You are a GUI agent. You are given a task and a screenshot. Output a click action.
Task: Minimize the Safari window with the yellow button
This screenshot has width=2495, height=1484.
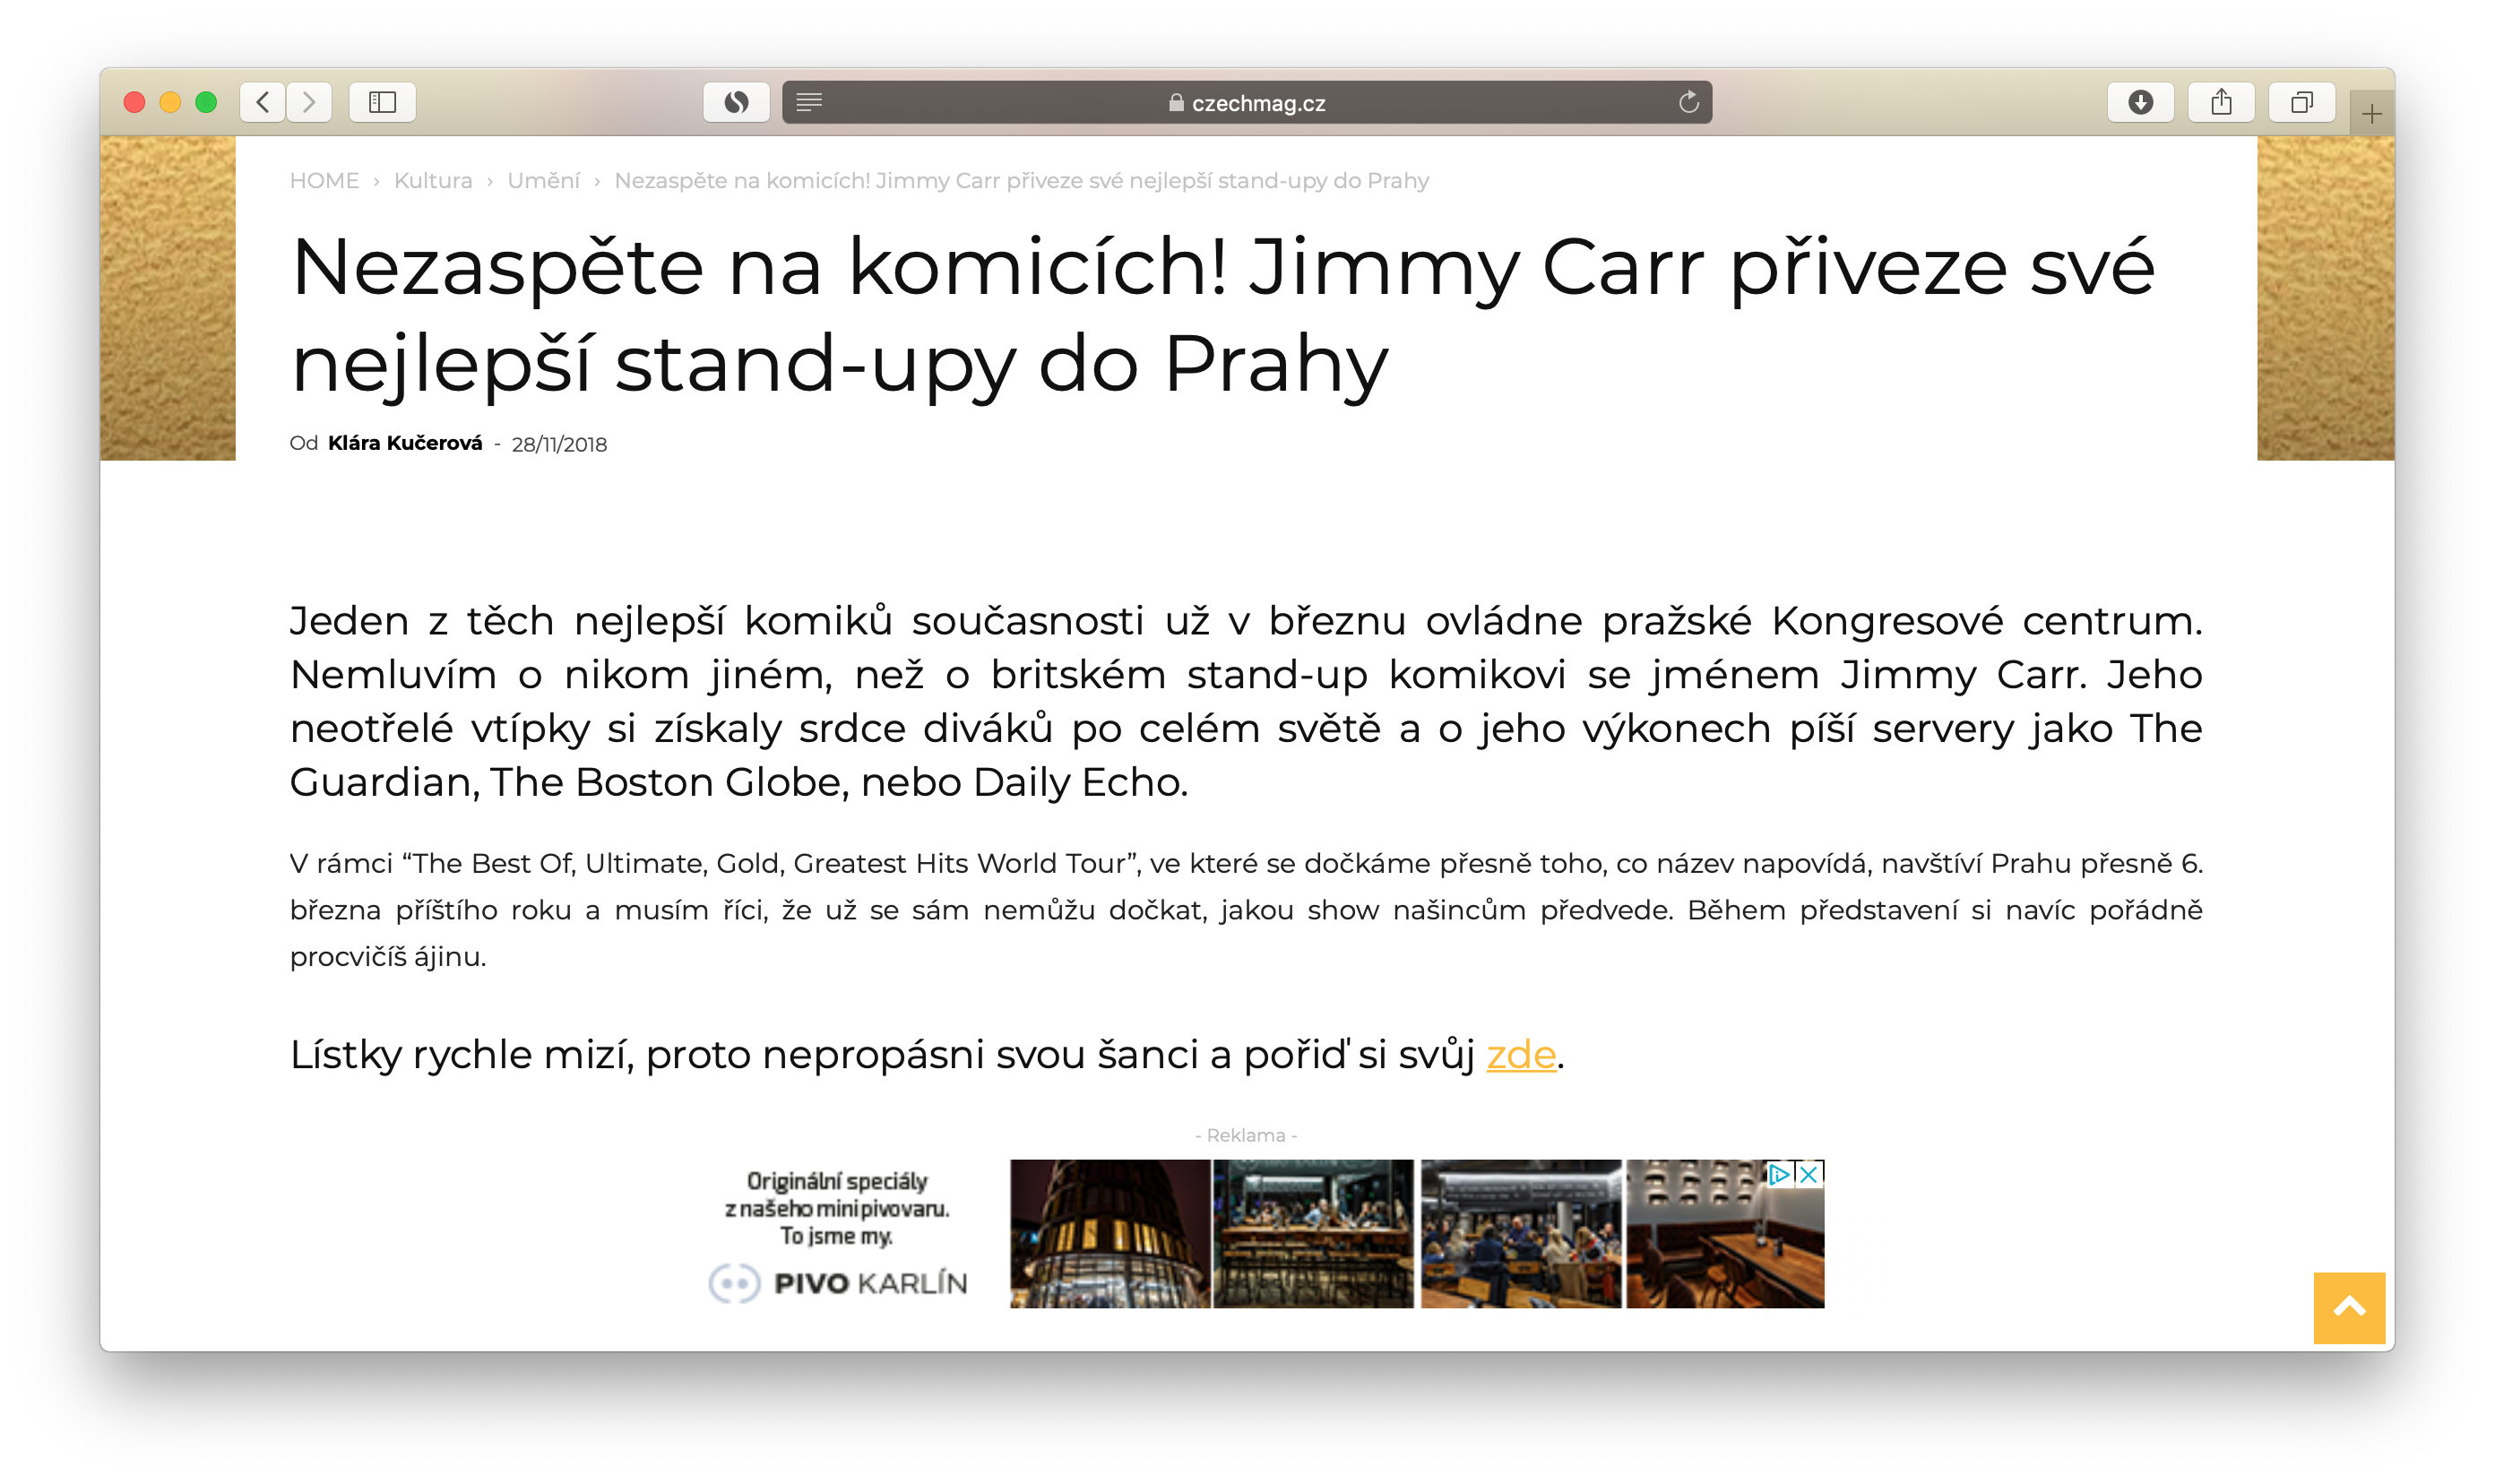[x=170, y=102]
